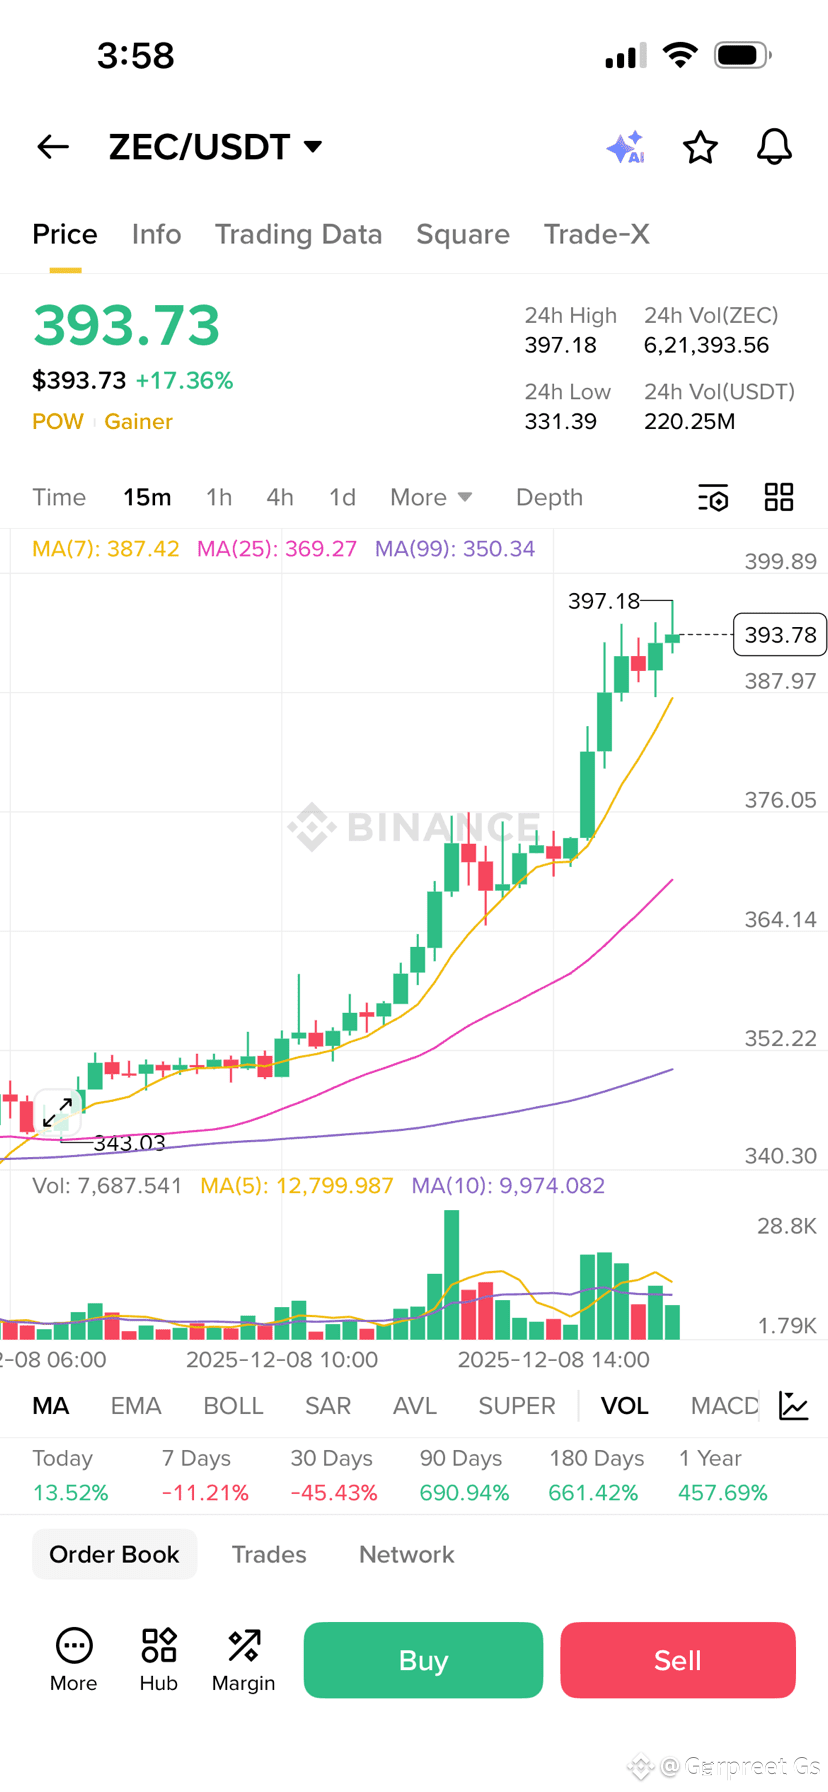Select the Order Book tab
The height and width of the screenshot is (1792, 828).
pos(114,1554)
